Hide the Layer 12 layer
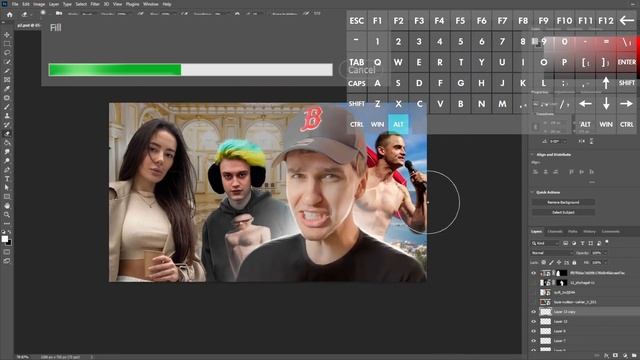Image resolution: width=640 pixels, height=360 pixels. click(533, 322)
